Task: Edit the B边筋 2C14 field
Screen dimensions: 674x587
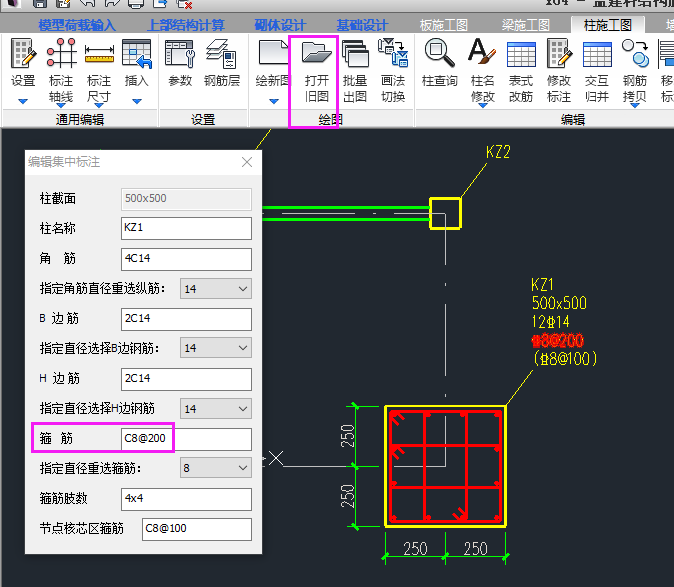Action: pyautogui.click(x=186, y=319)
